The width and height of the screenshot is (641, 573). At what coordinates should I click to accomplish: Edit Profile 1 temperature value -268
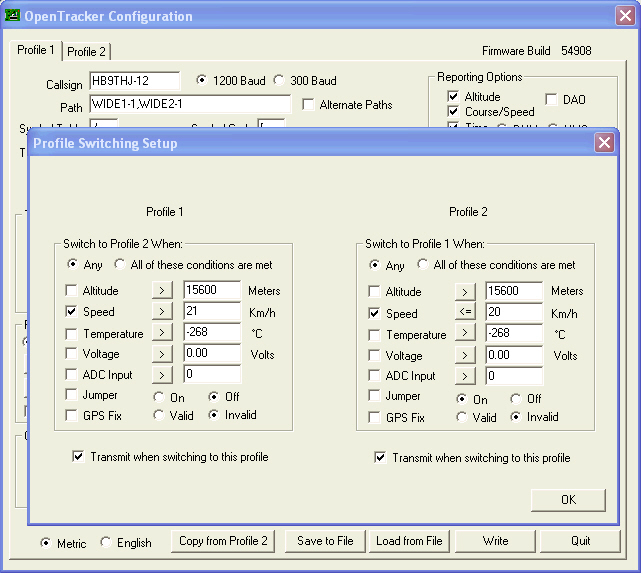pyautogui.click(x=212, y=332)
